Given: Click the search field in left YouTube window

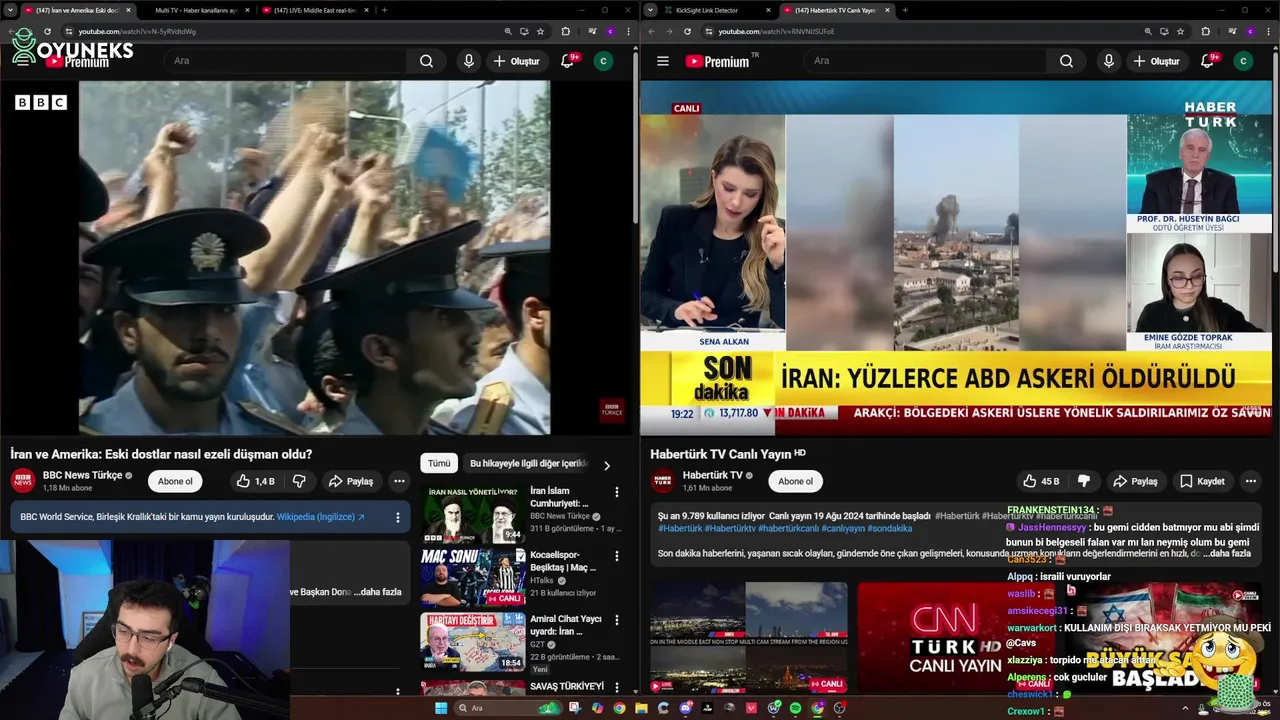Looking at the screenshot, I should (x=287, y=61).
